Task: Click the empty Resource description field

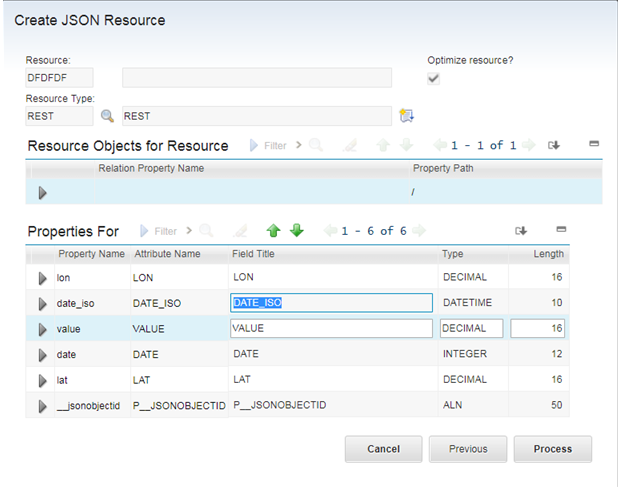Action: [x=257, y=78]
